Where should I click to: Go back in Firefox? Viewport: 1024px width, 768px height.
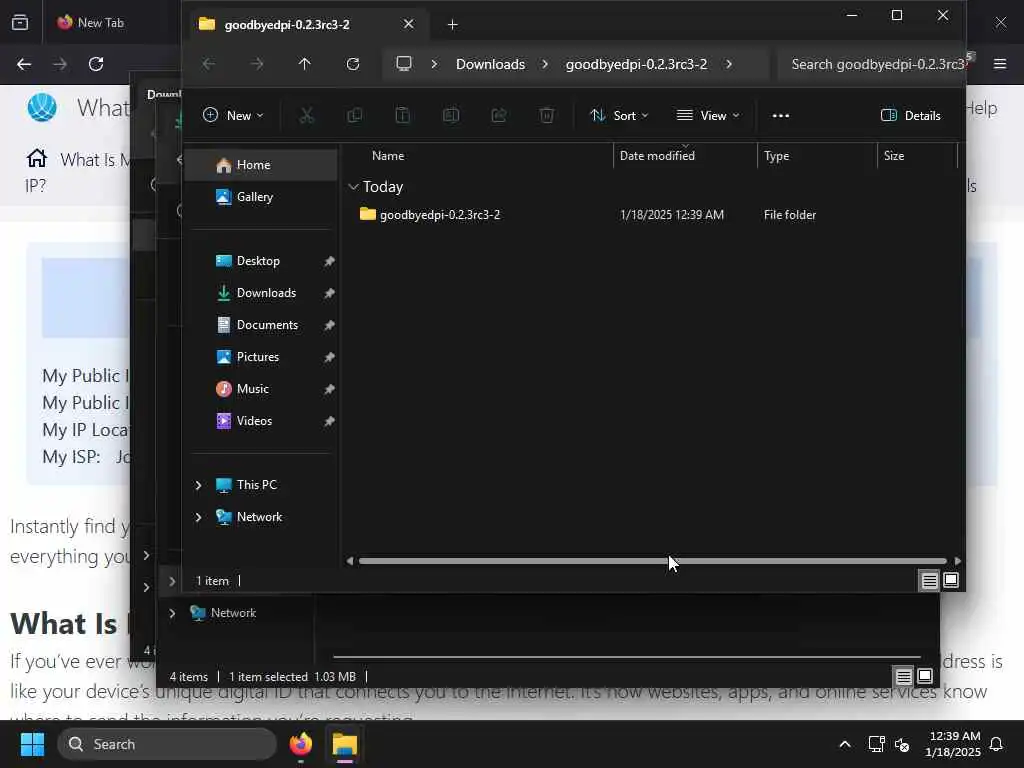(24, 64)
